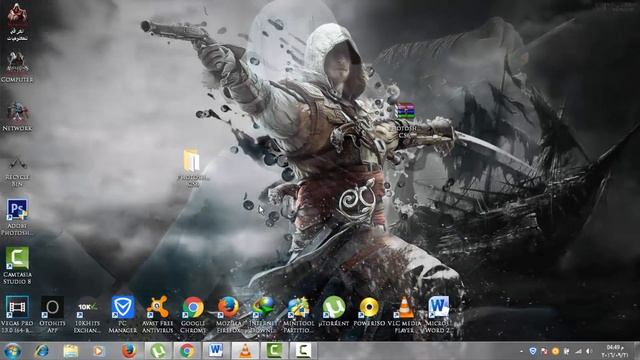
Task: Launch the Adobe Photoshop desktop shortcut
Action: [17, 217]
